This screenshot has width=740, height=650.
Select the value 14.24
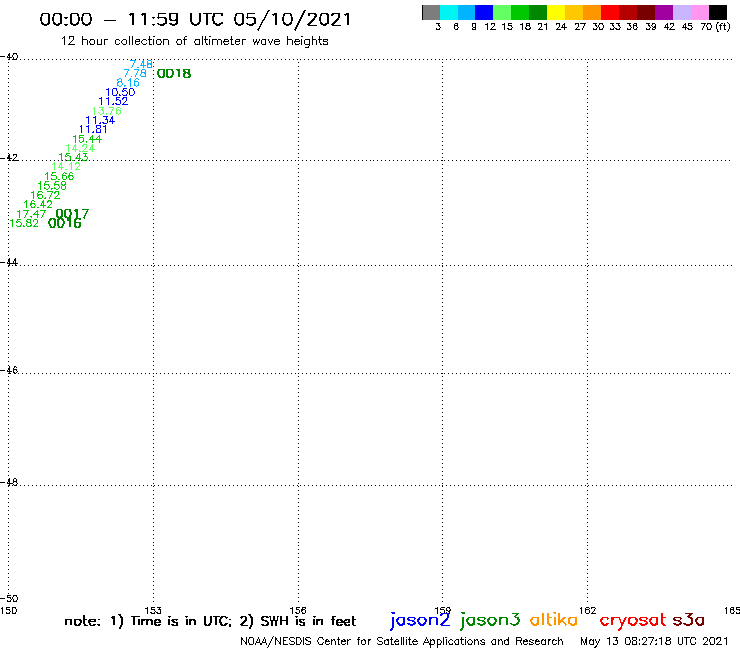[x=80, y=148]
